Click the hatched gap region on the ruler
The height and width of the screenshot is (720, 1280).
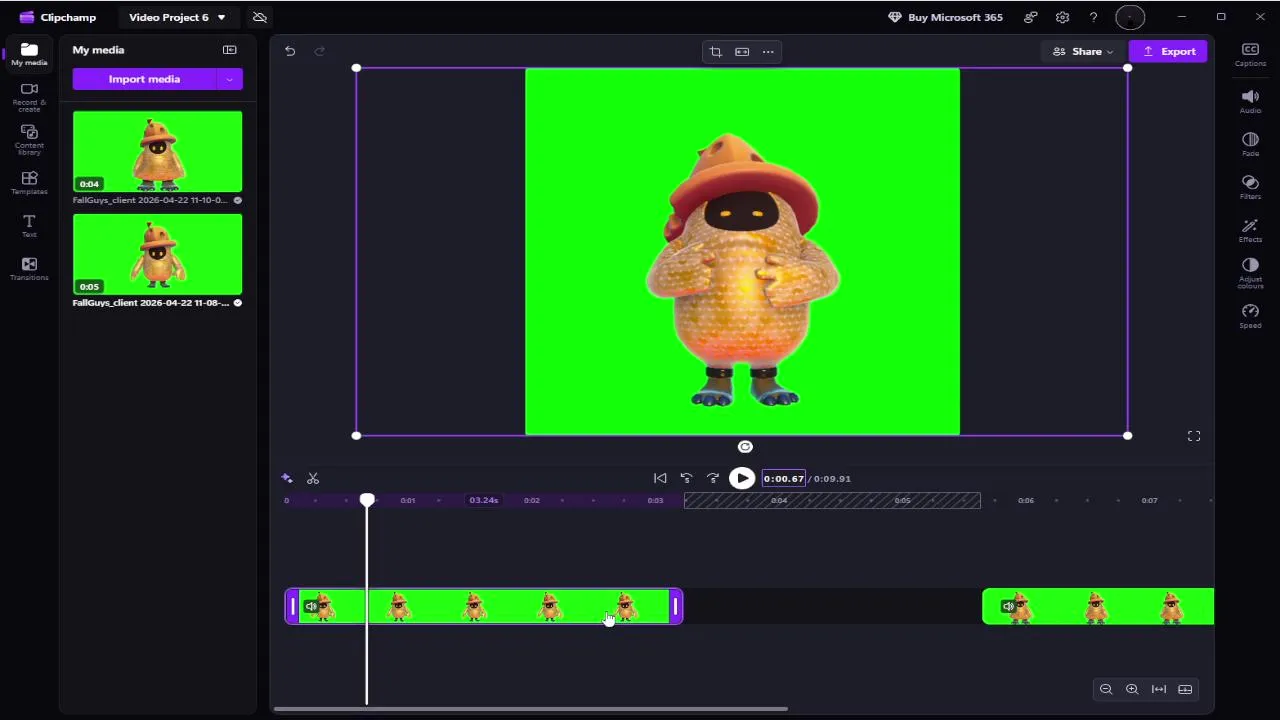tap(832, 500)
